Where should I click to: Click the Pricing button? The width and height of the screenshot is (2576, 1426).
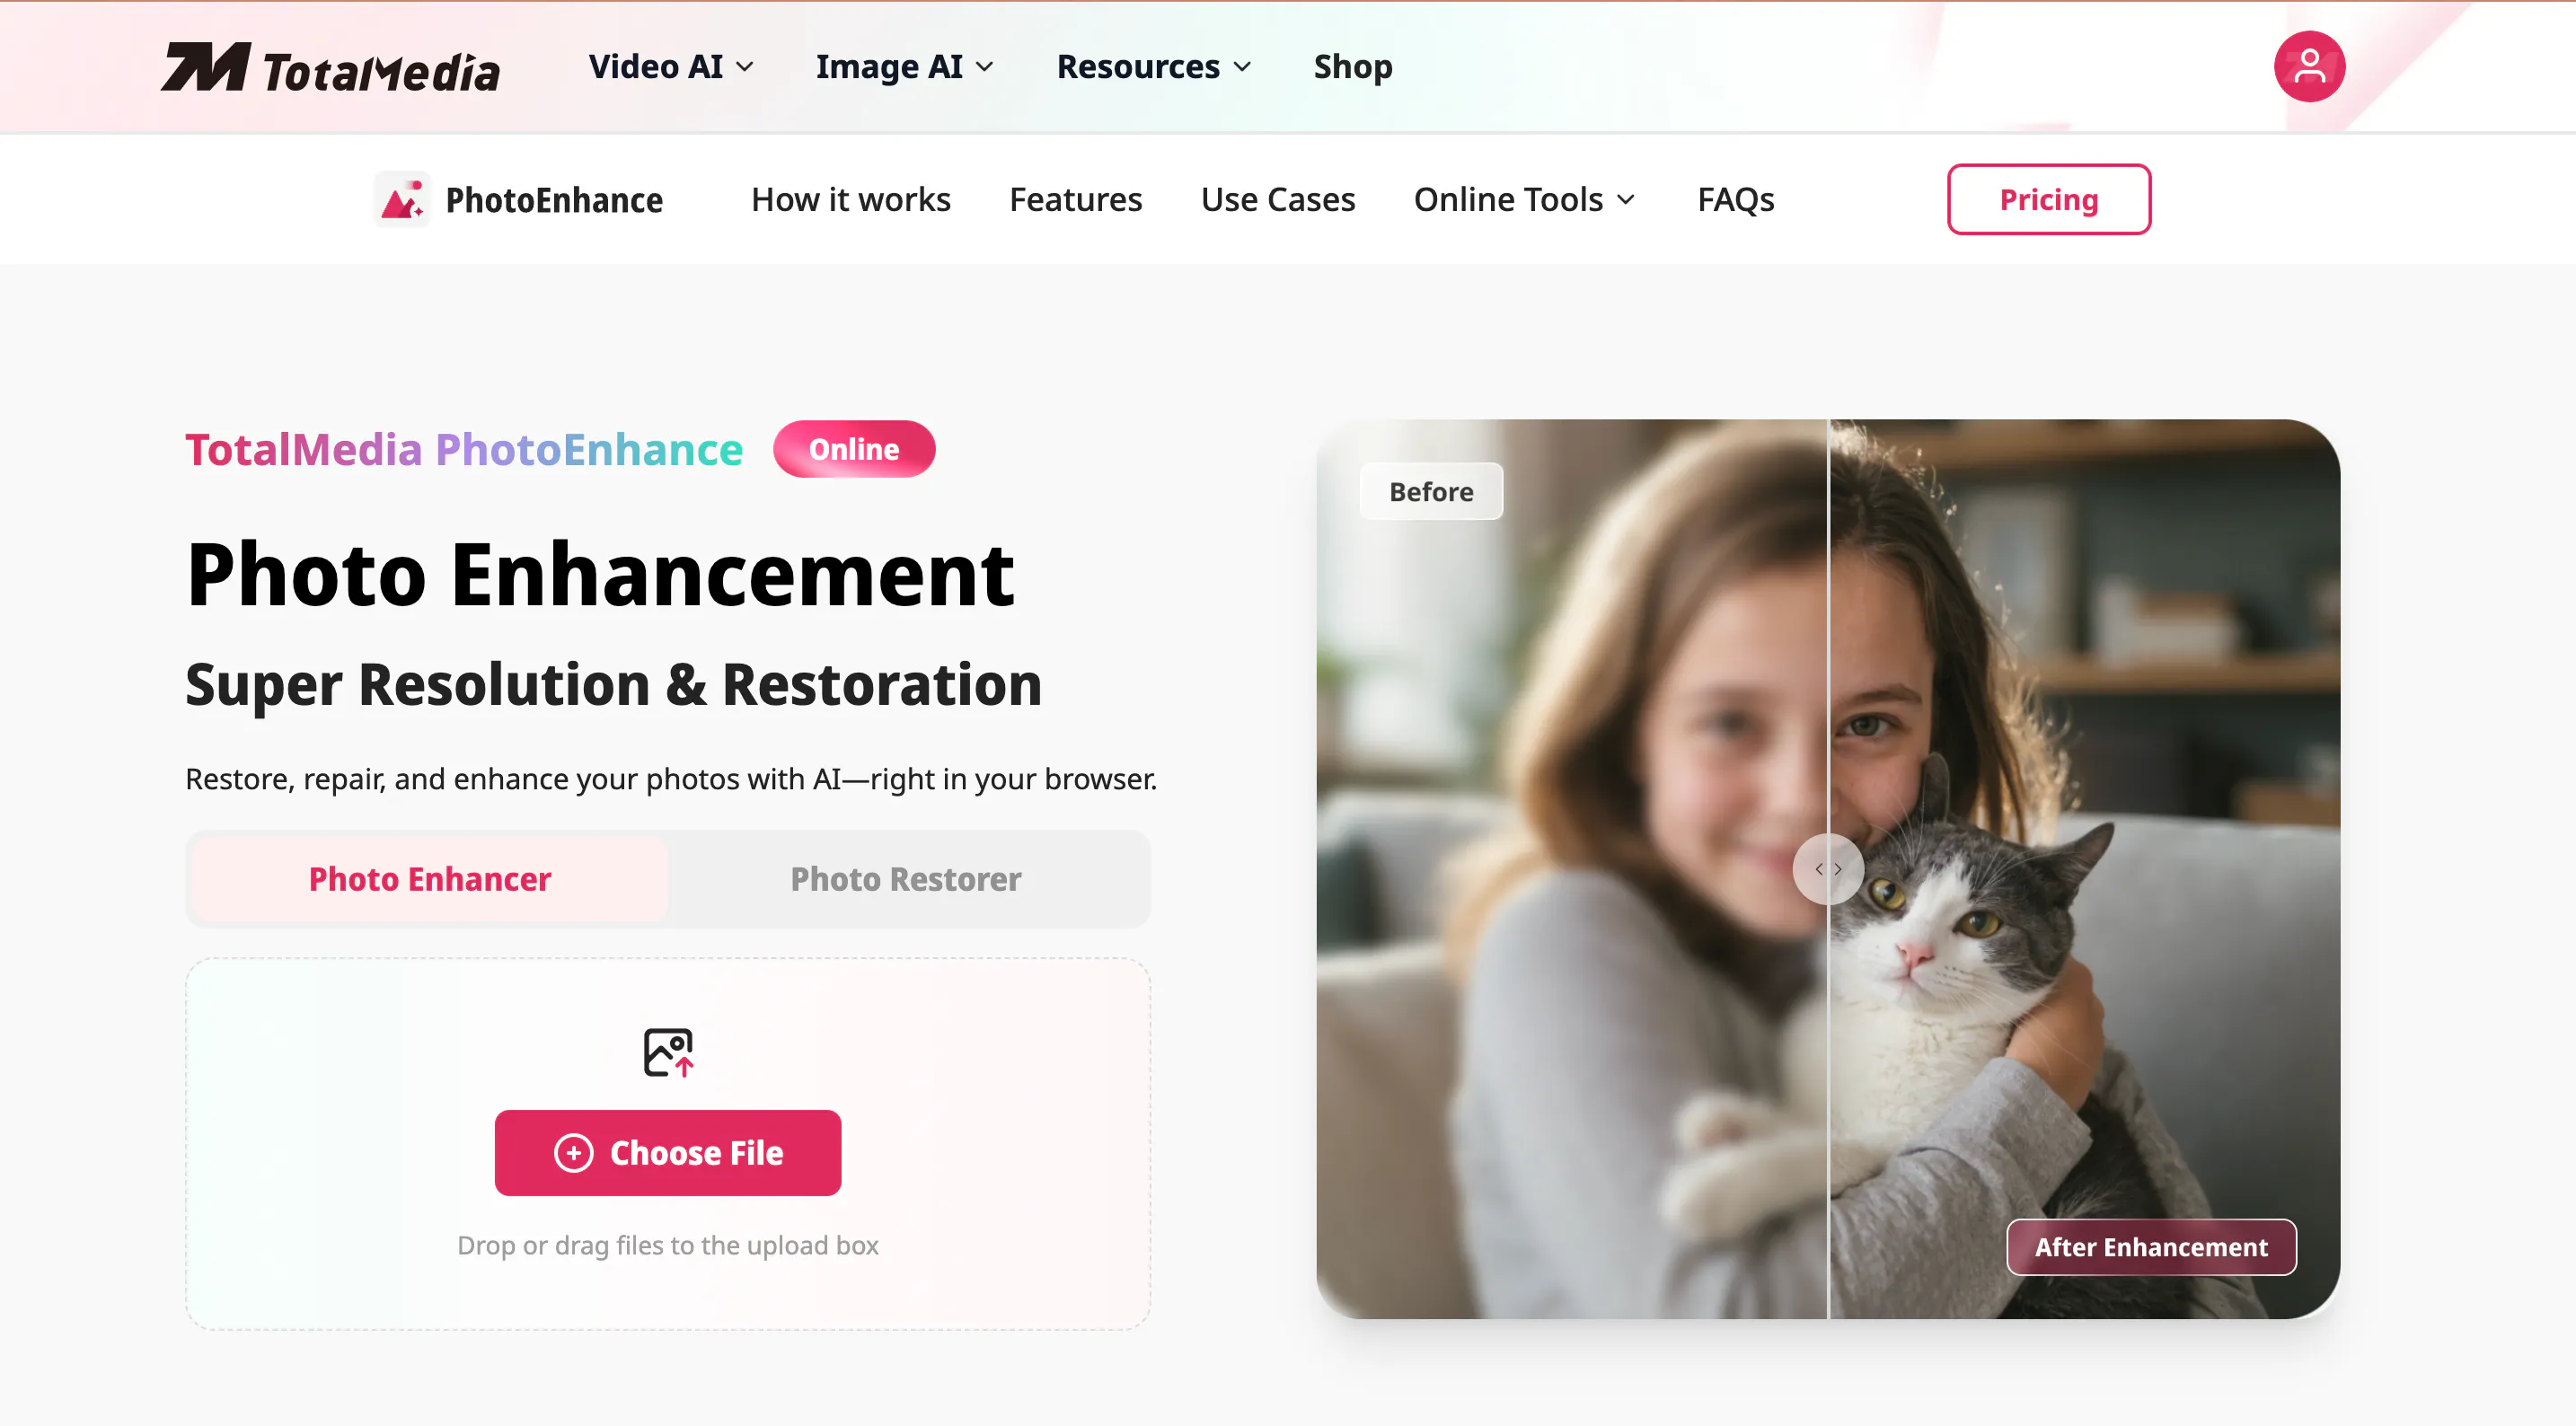point(2048,199)
